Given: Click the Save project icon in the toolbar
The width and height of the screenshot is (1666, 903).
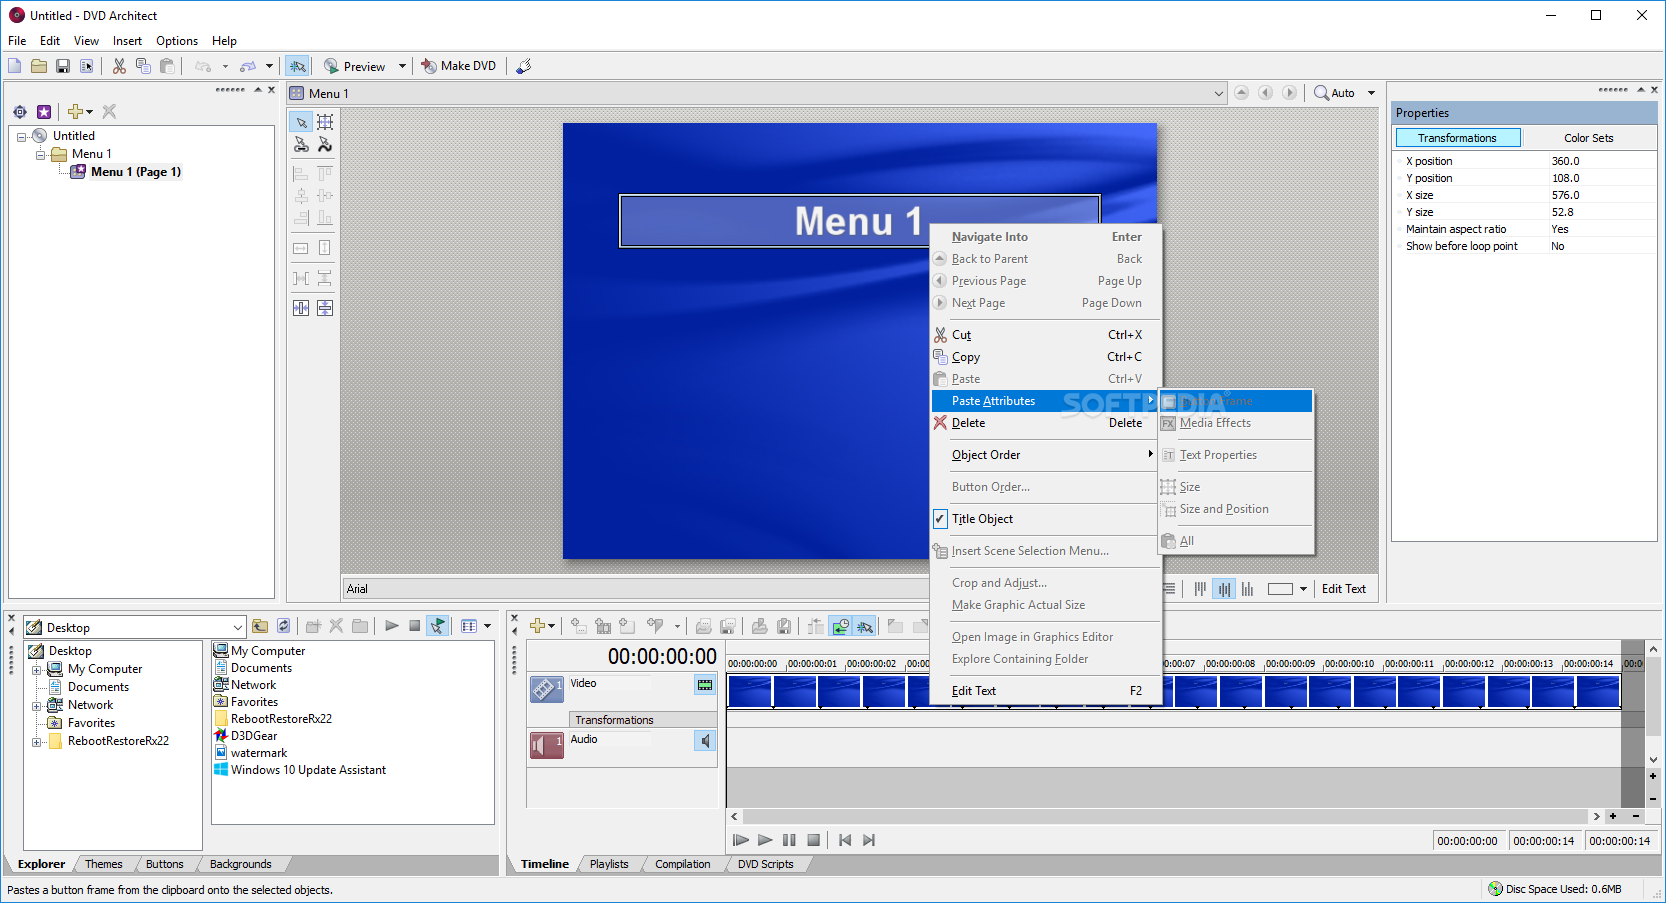Looking at the screenshot, I should pos(63,65).
